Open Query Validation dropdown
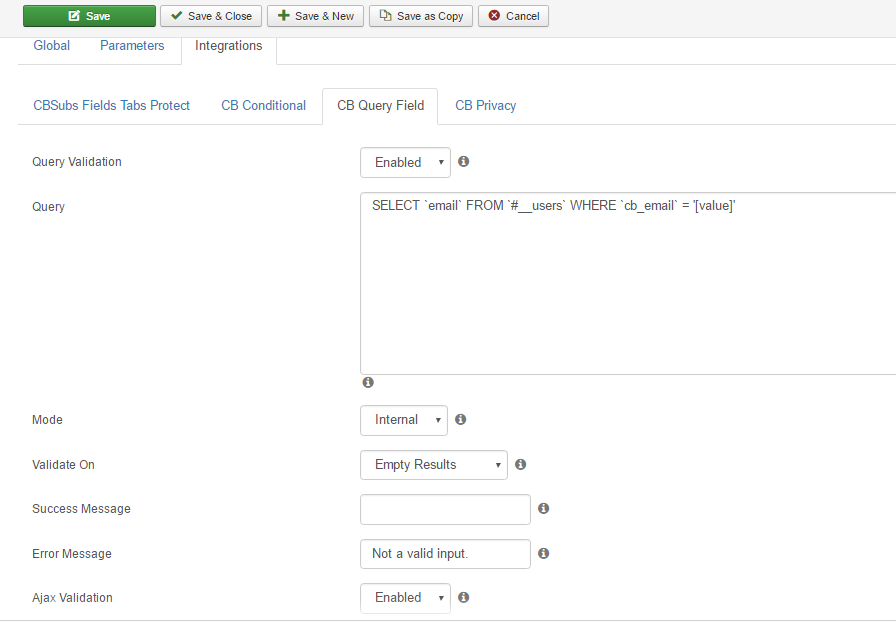Image resolution: width=896 pixels, height=622 pixels. pos(405,162)
